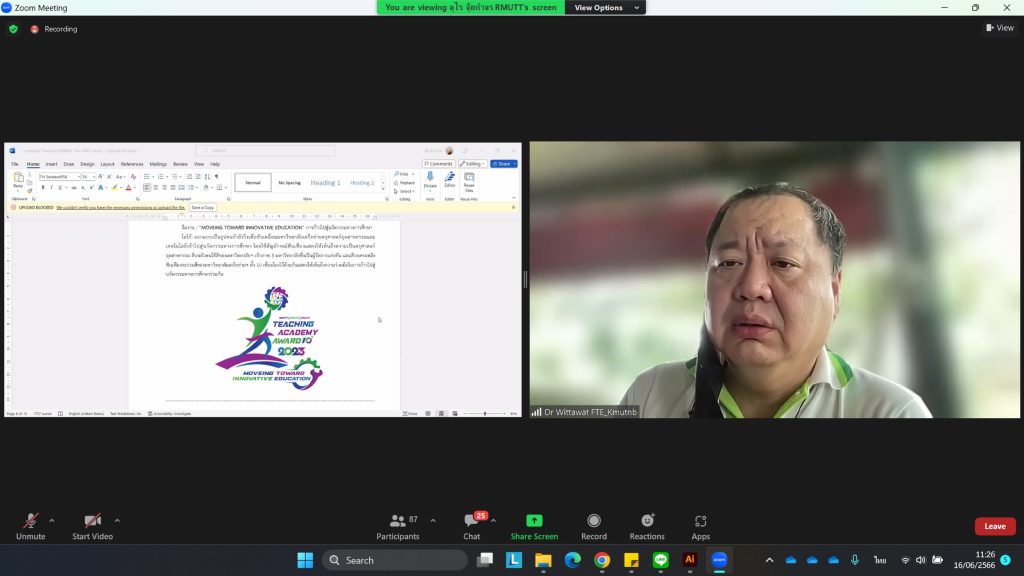Open the View layout menu
Viewport: 1024px width, 576px height.
click(x=999, y=28)
